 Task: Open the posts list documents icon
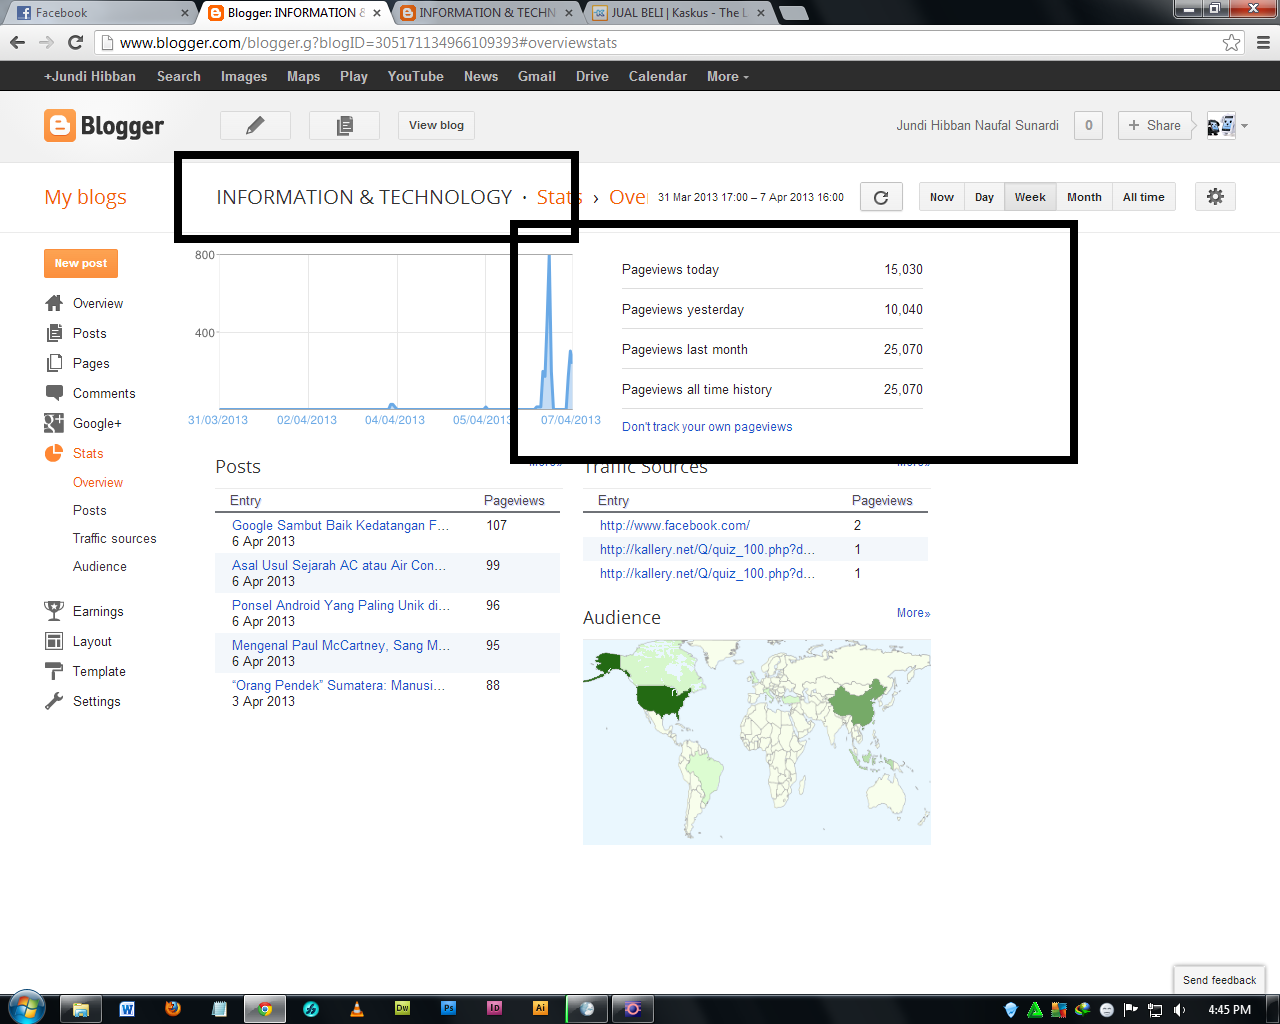(x=344, y=125)
